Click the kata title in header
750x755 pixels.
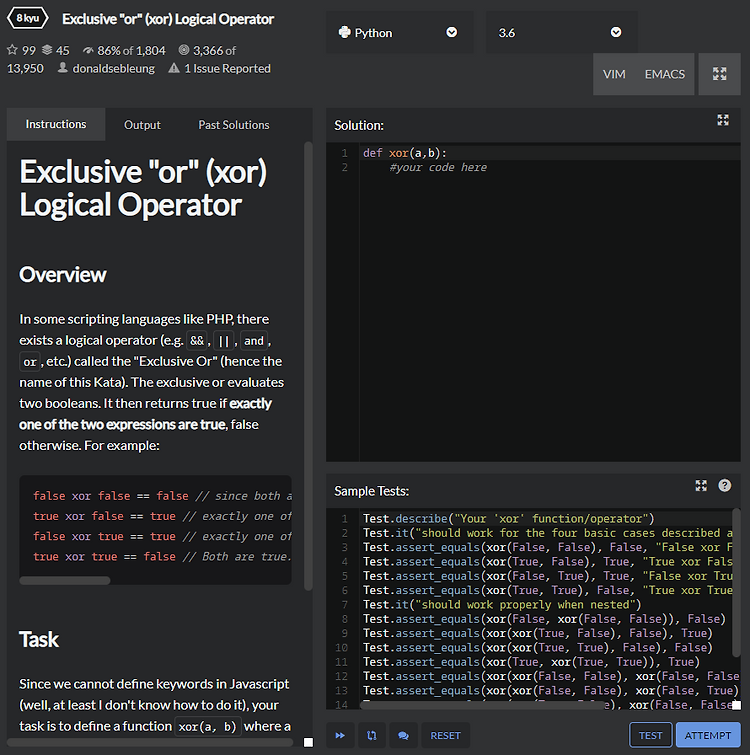tap(168, 19)
